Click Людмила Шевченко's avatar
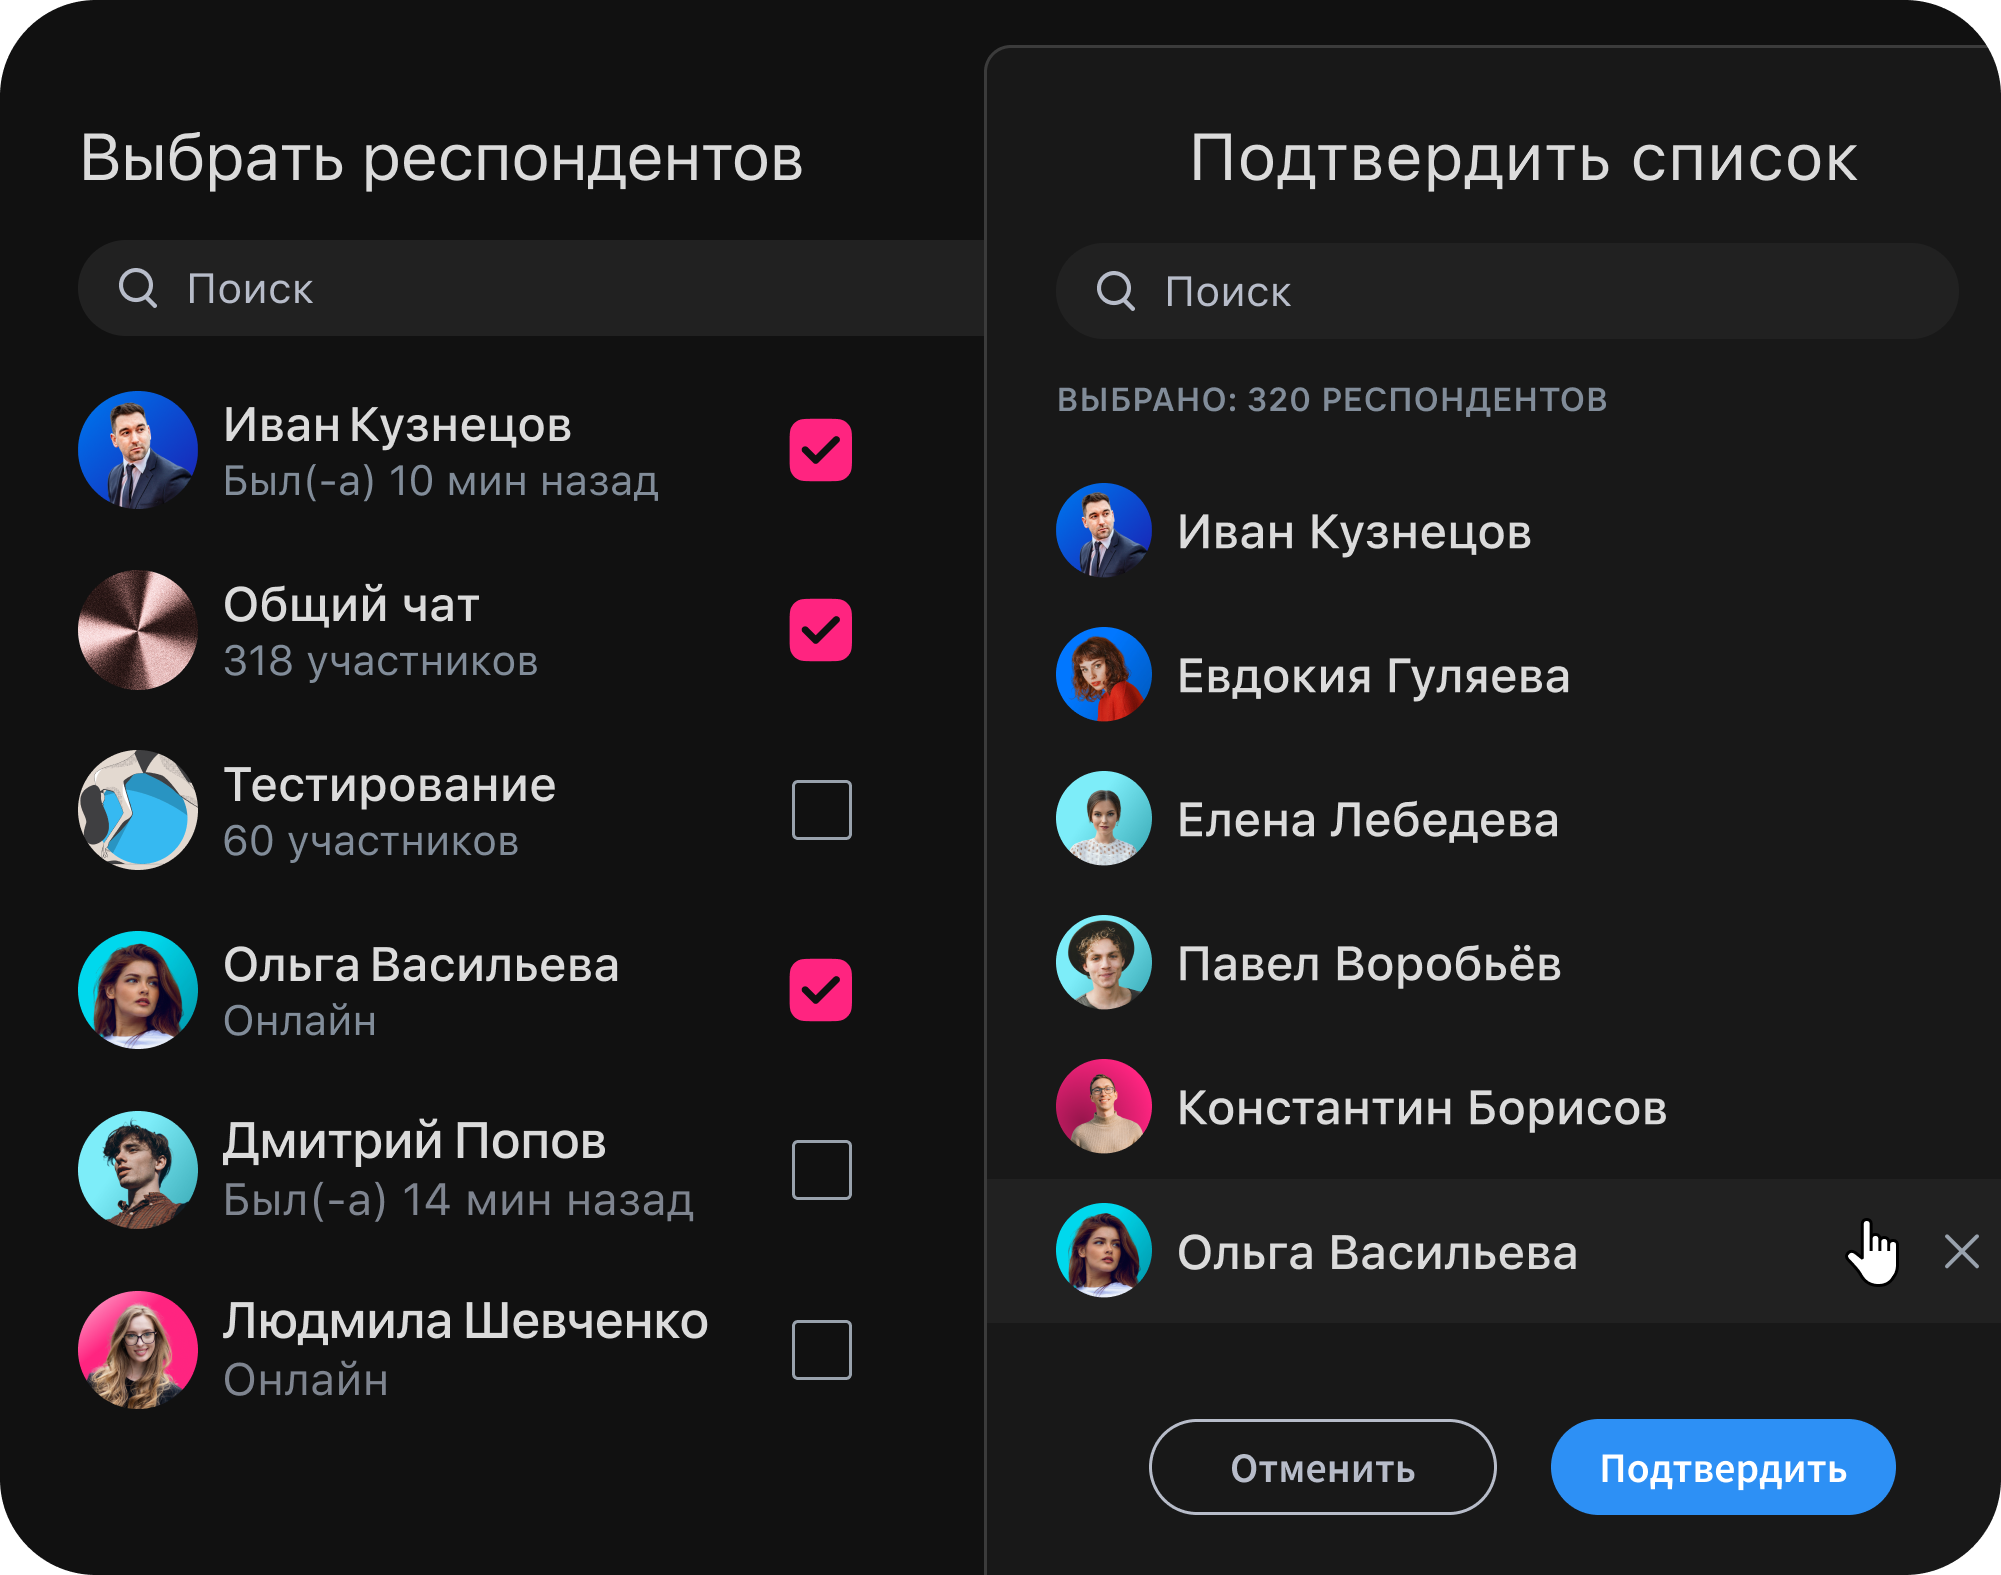This screenshot has height=1575, width=2001. [x=137, y=1350]
